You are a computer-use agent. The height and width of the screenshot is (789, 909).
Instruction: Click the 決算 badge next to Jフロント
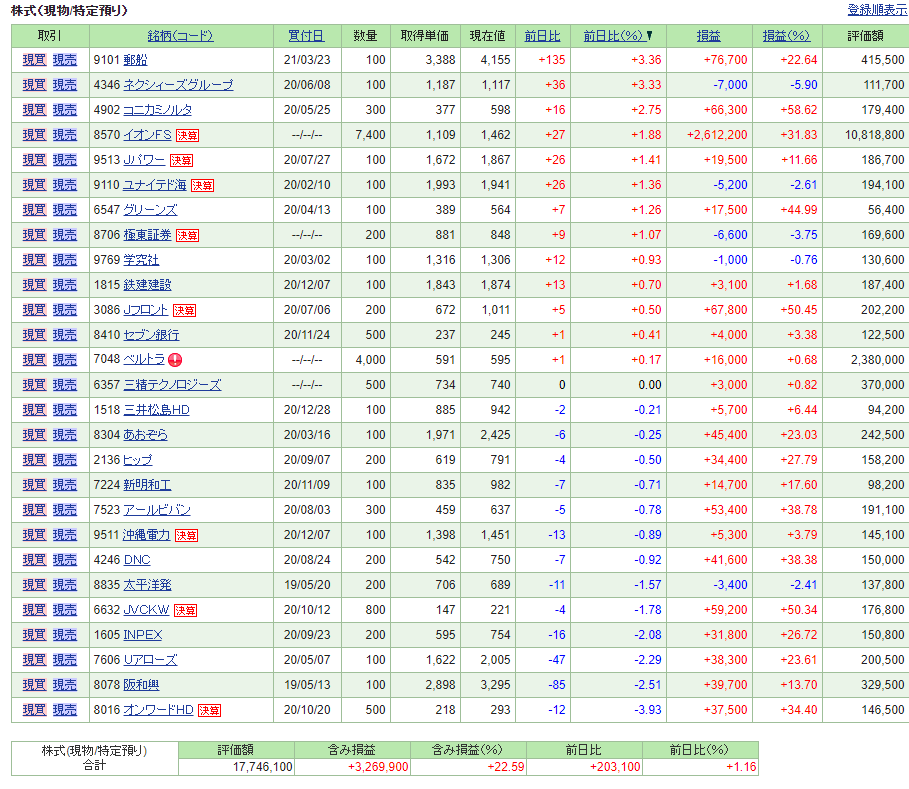184,311
